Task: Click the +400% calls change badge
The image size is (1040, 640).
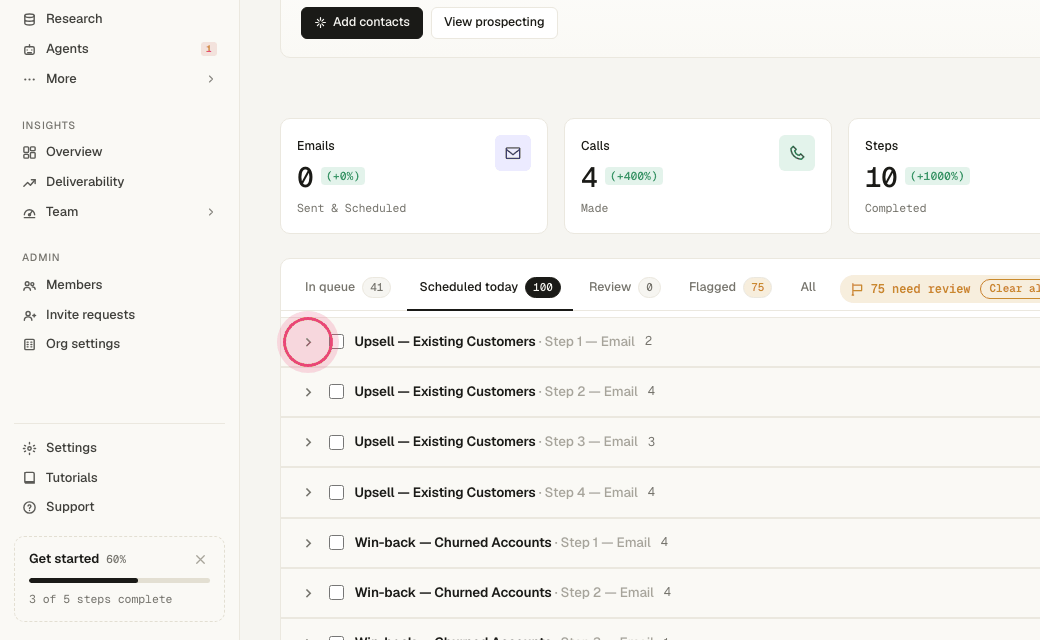Action: pyautogui.click(x=634, y=176)
